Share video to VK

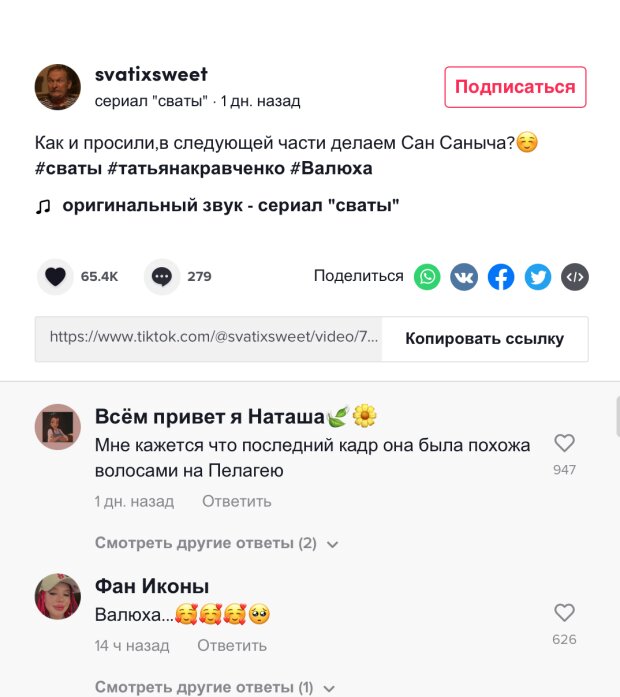(x=464, y=277)
